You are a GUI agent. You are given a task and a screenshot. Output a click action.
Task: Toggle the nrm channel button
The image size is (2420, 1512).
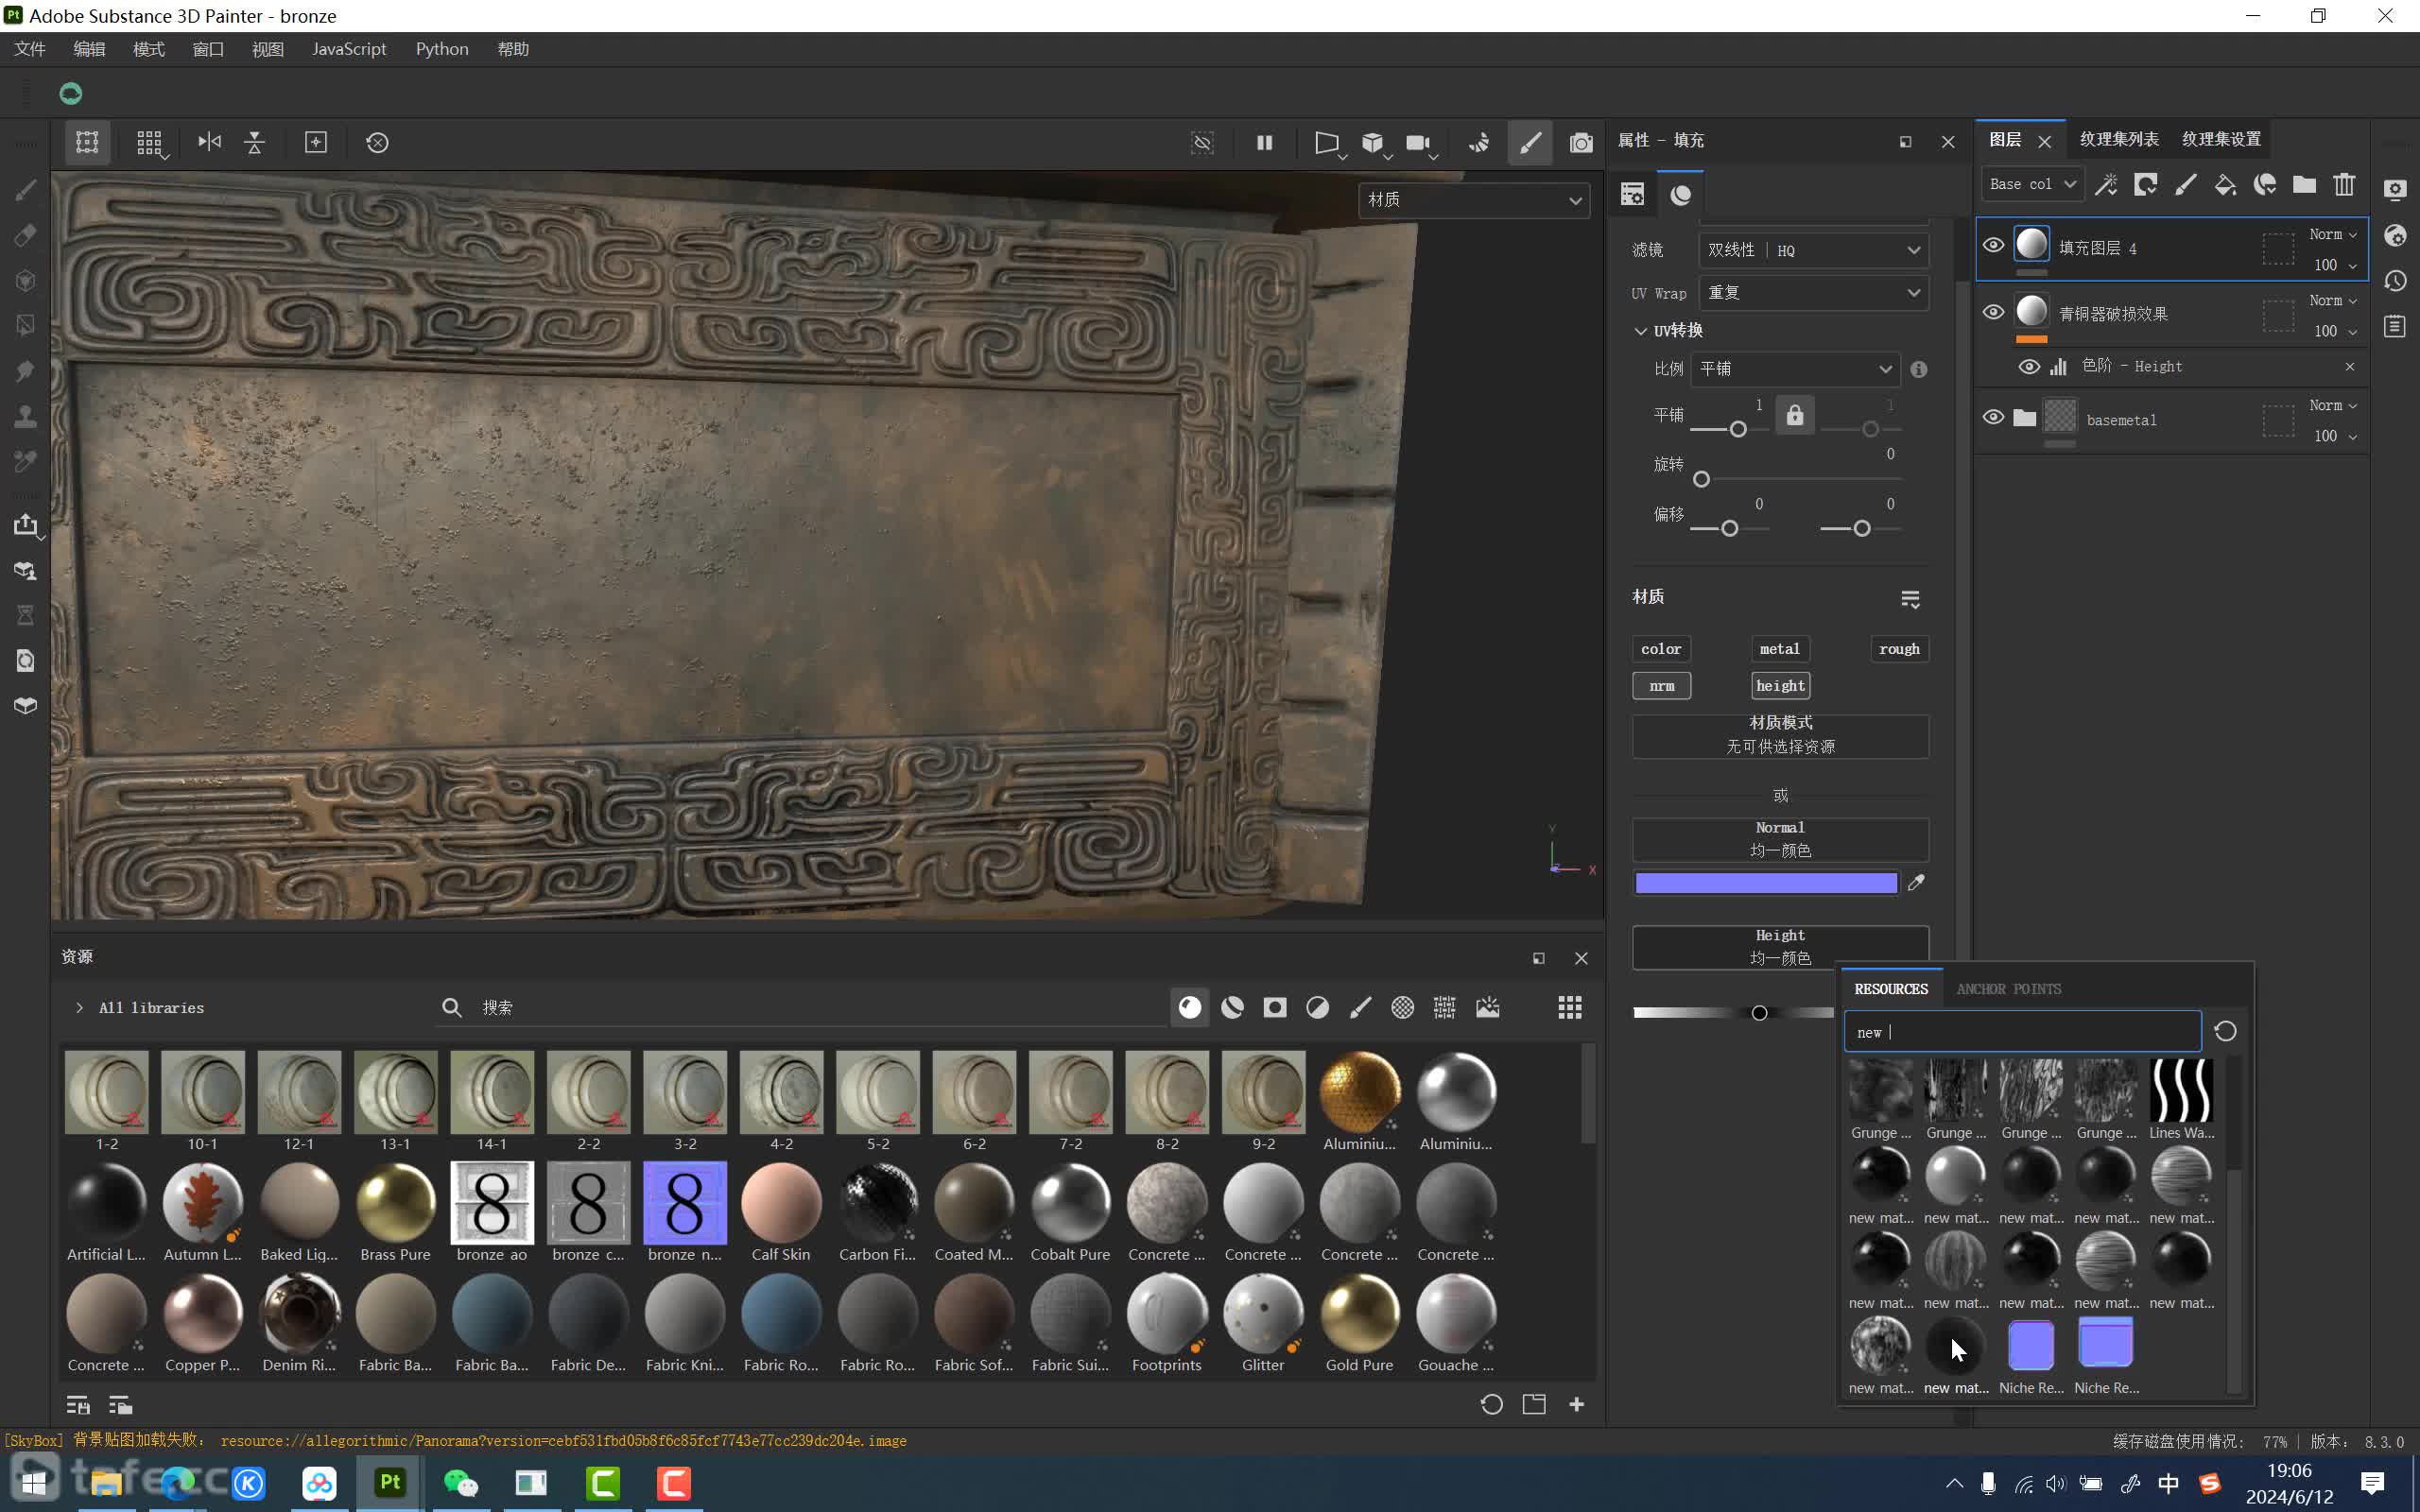[1661, 686]
